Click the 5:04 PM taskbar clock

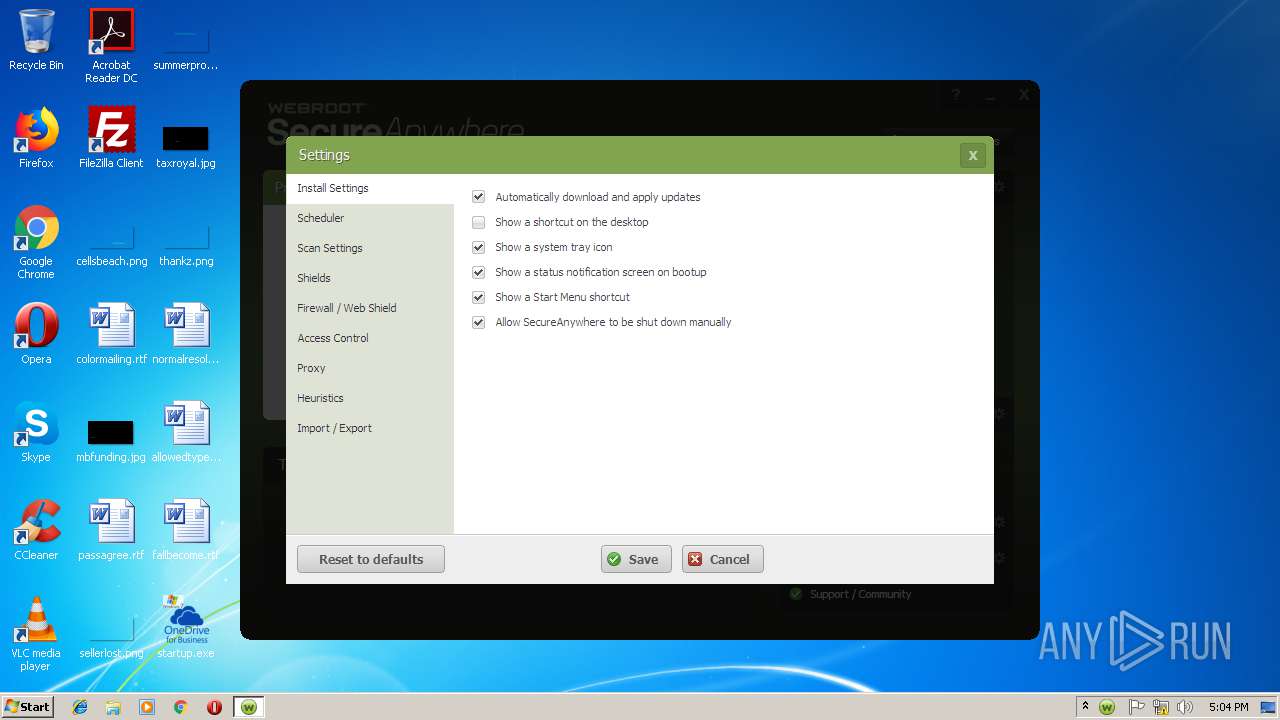pyautogui.click(x=1228, y=707)
